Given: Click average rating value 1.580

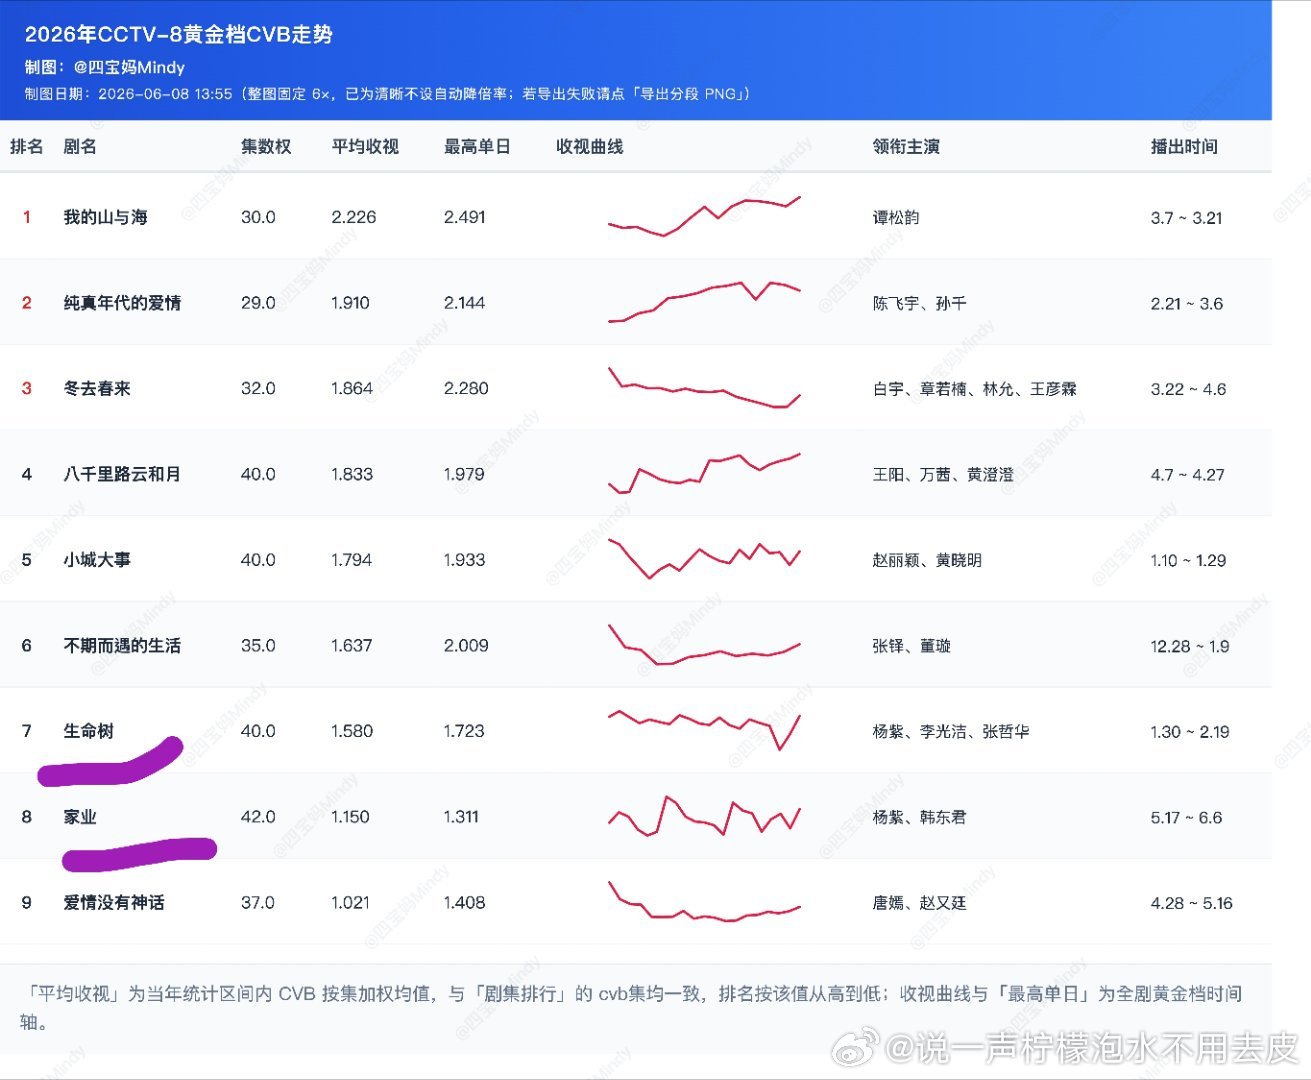Looking at the screenshot, I should 352,731.
